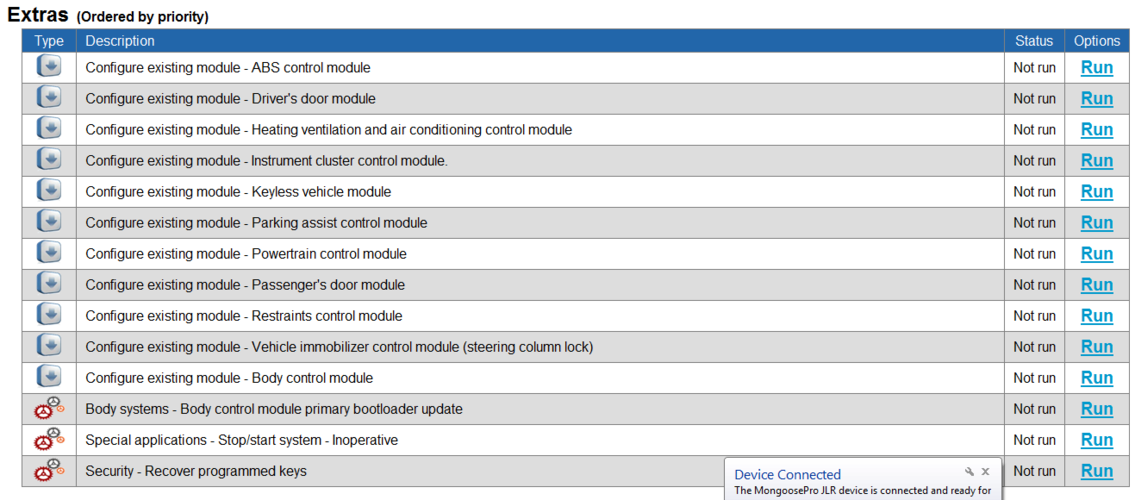Screen dimensions: 1135x500
Task: Run Heating ventilation and air conditioning configuration
Action: (x=1097, y=130)
